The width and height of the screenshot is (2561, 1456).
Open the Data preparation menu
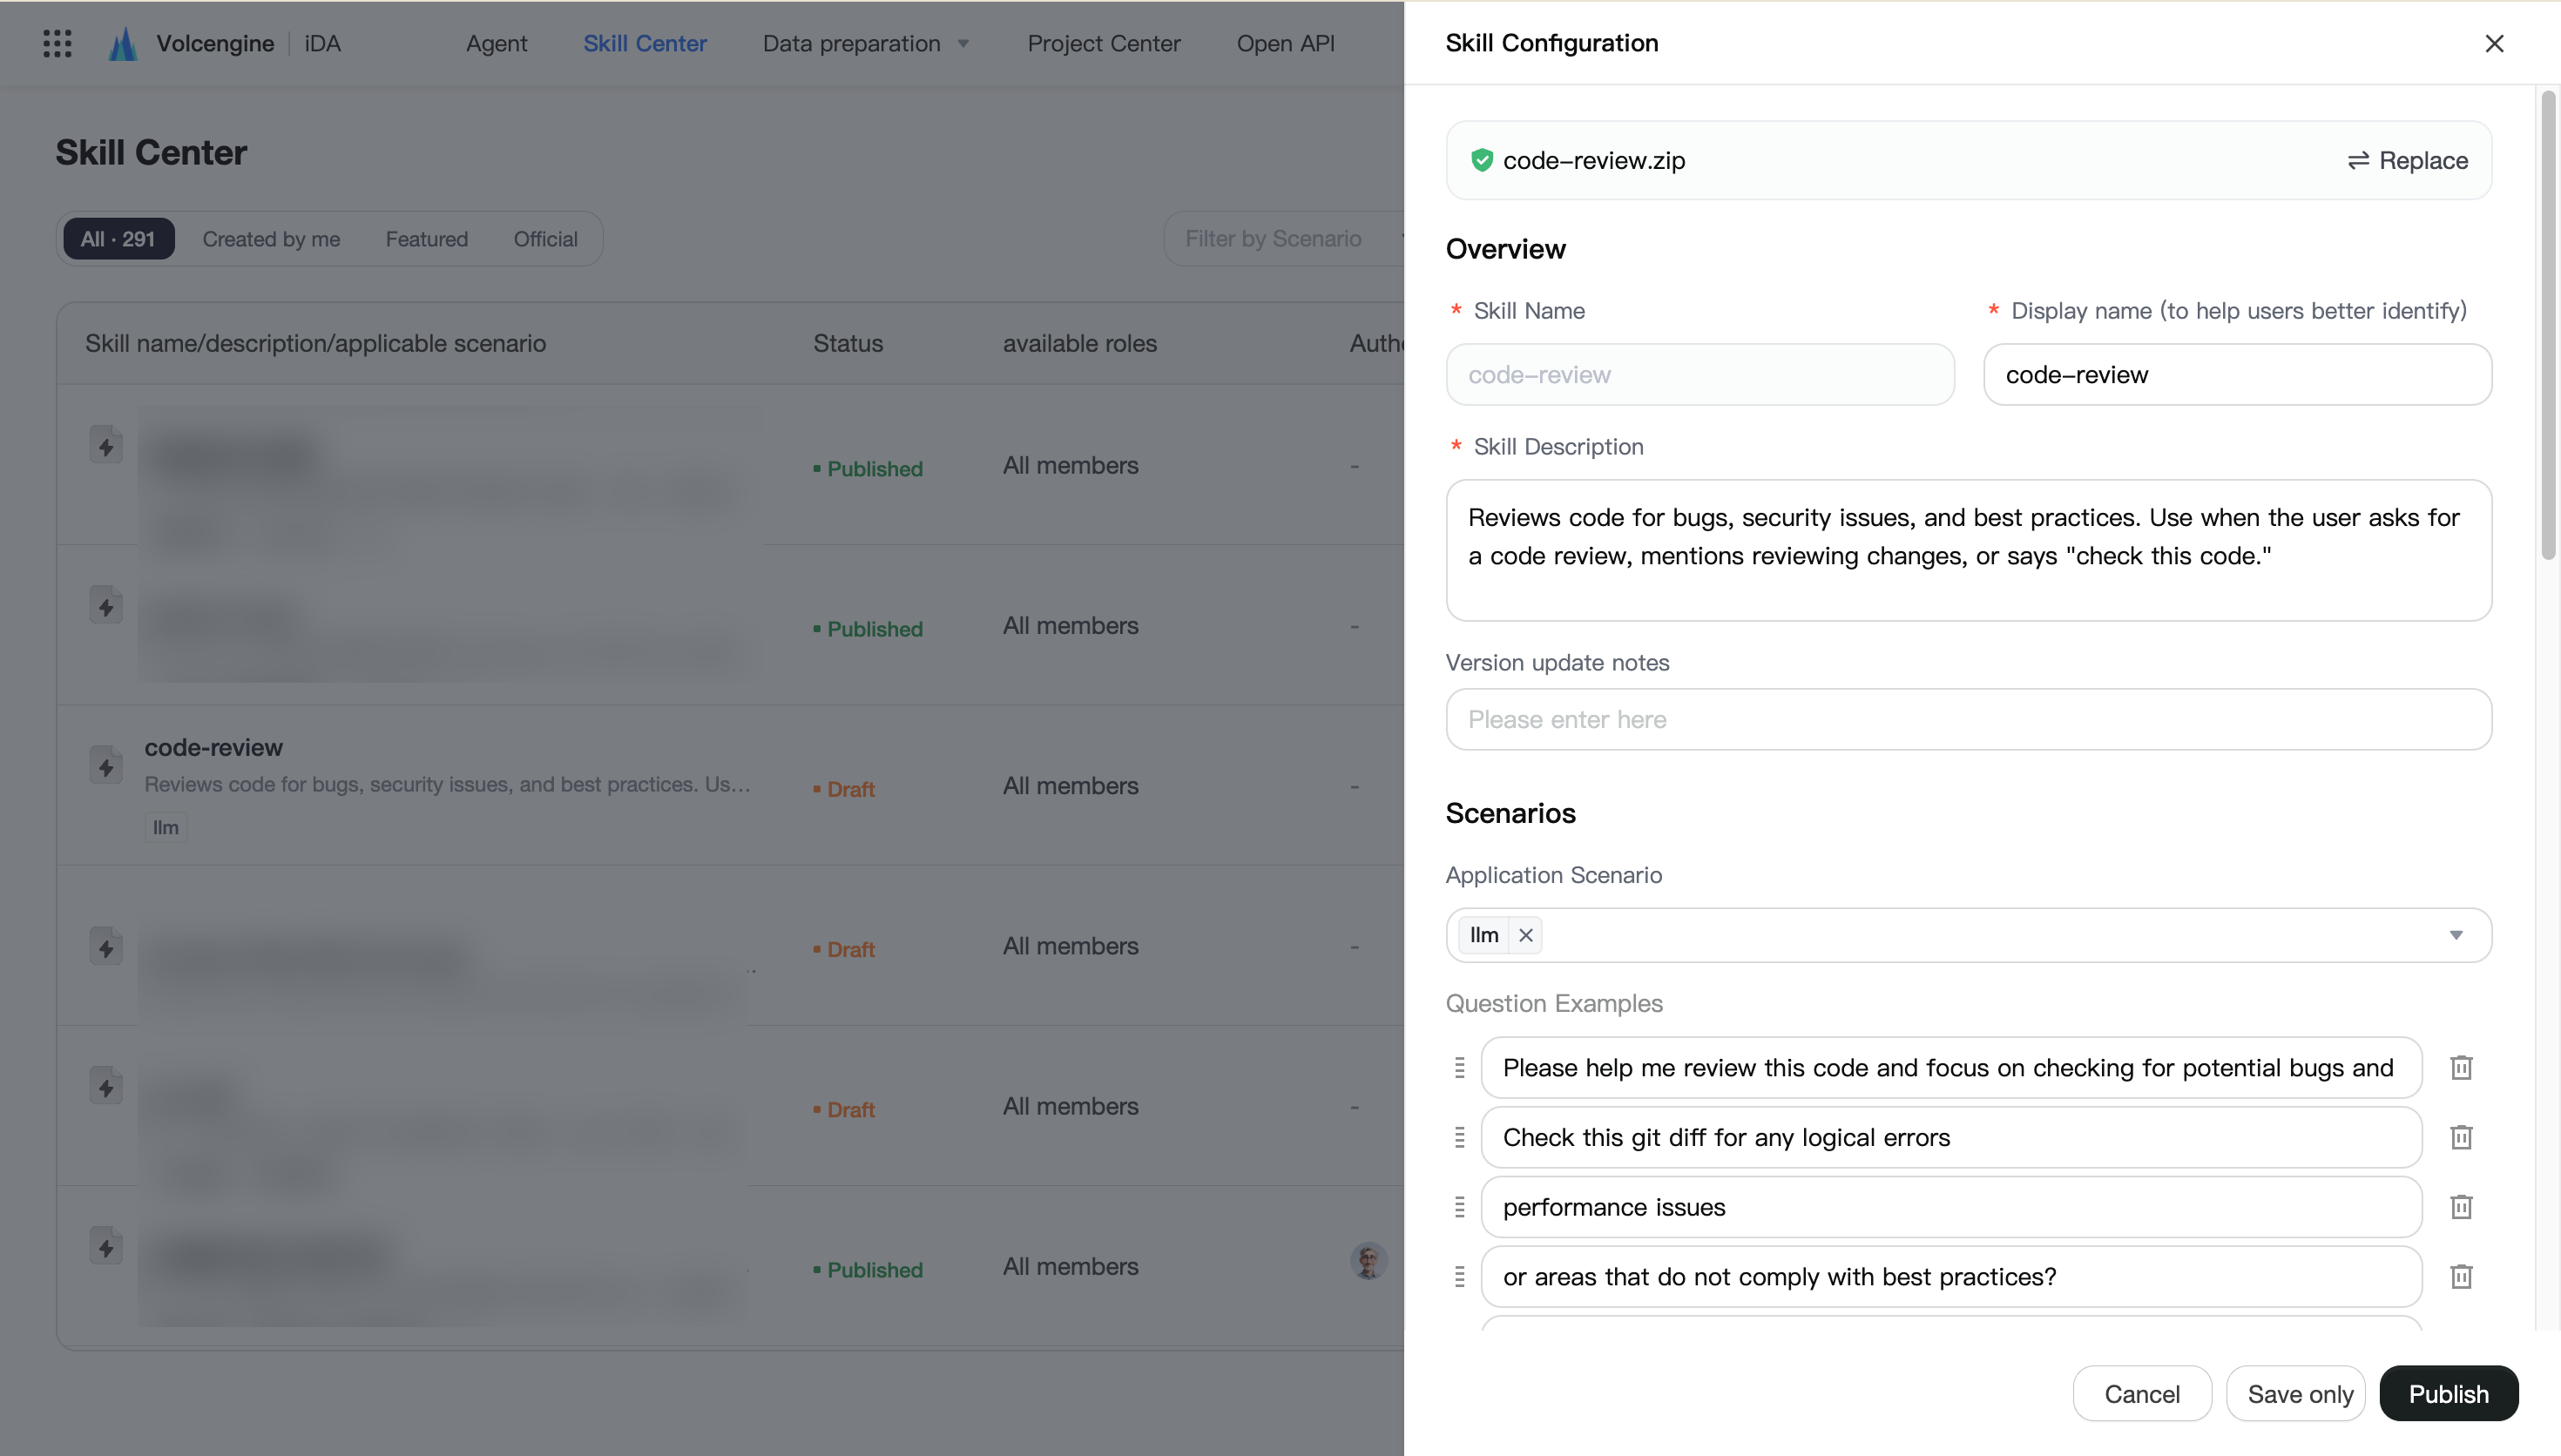[866, 43]
